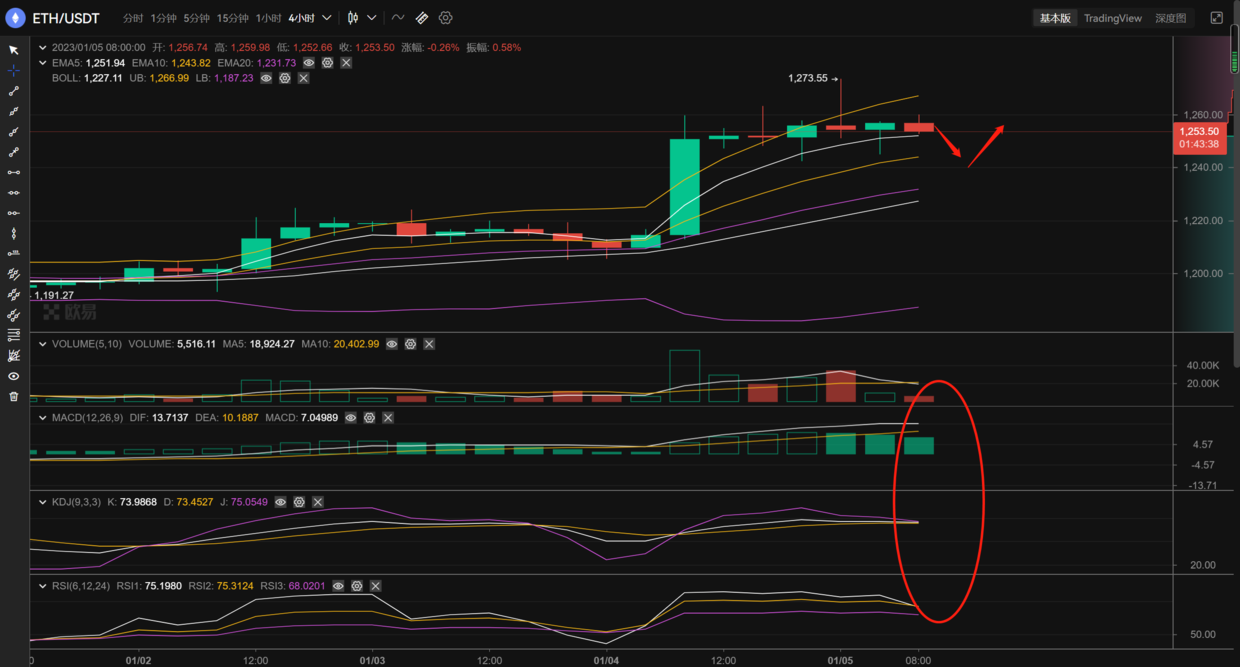The width and height of the screenshot is (1240, 667).
Task: Switch to the 5分钟 timeframe
Action: pyautogui.click(x=197, y=19)
